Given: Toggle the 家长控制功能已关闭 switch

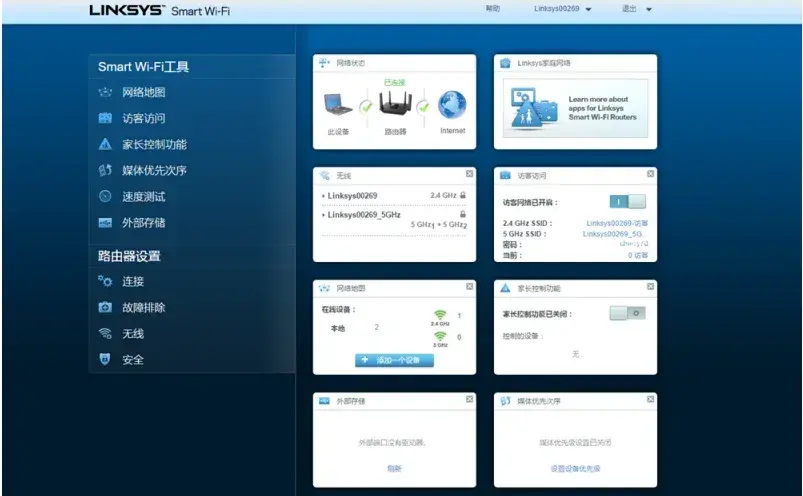Looking at the screenshot, I should click(x=628, y=313).
